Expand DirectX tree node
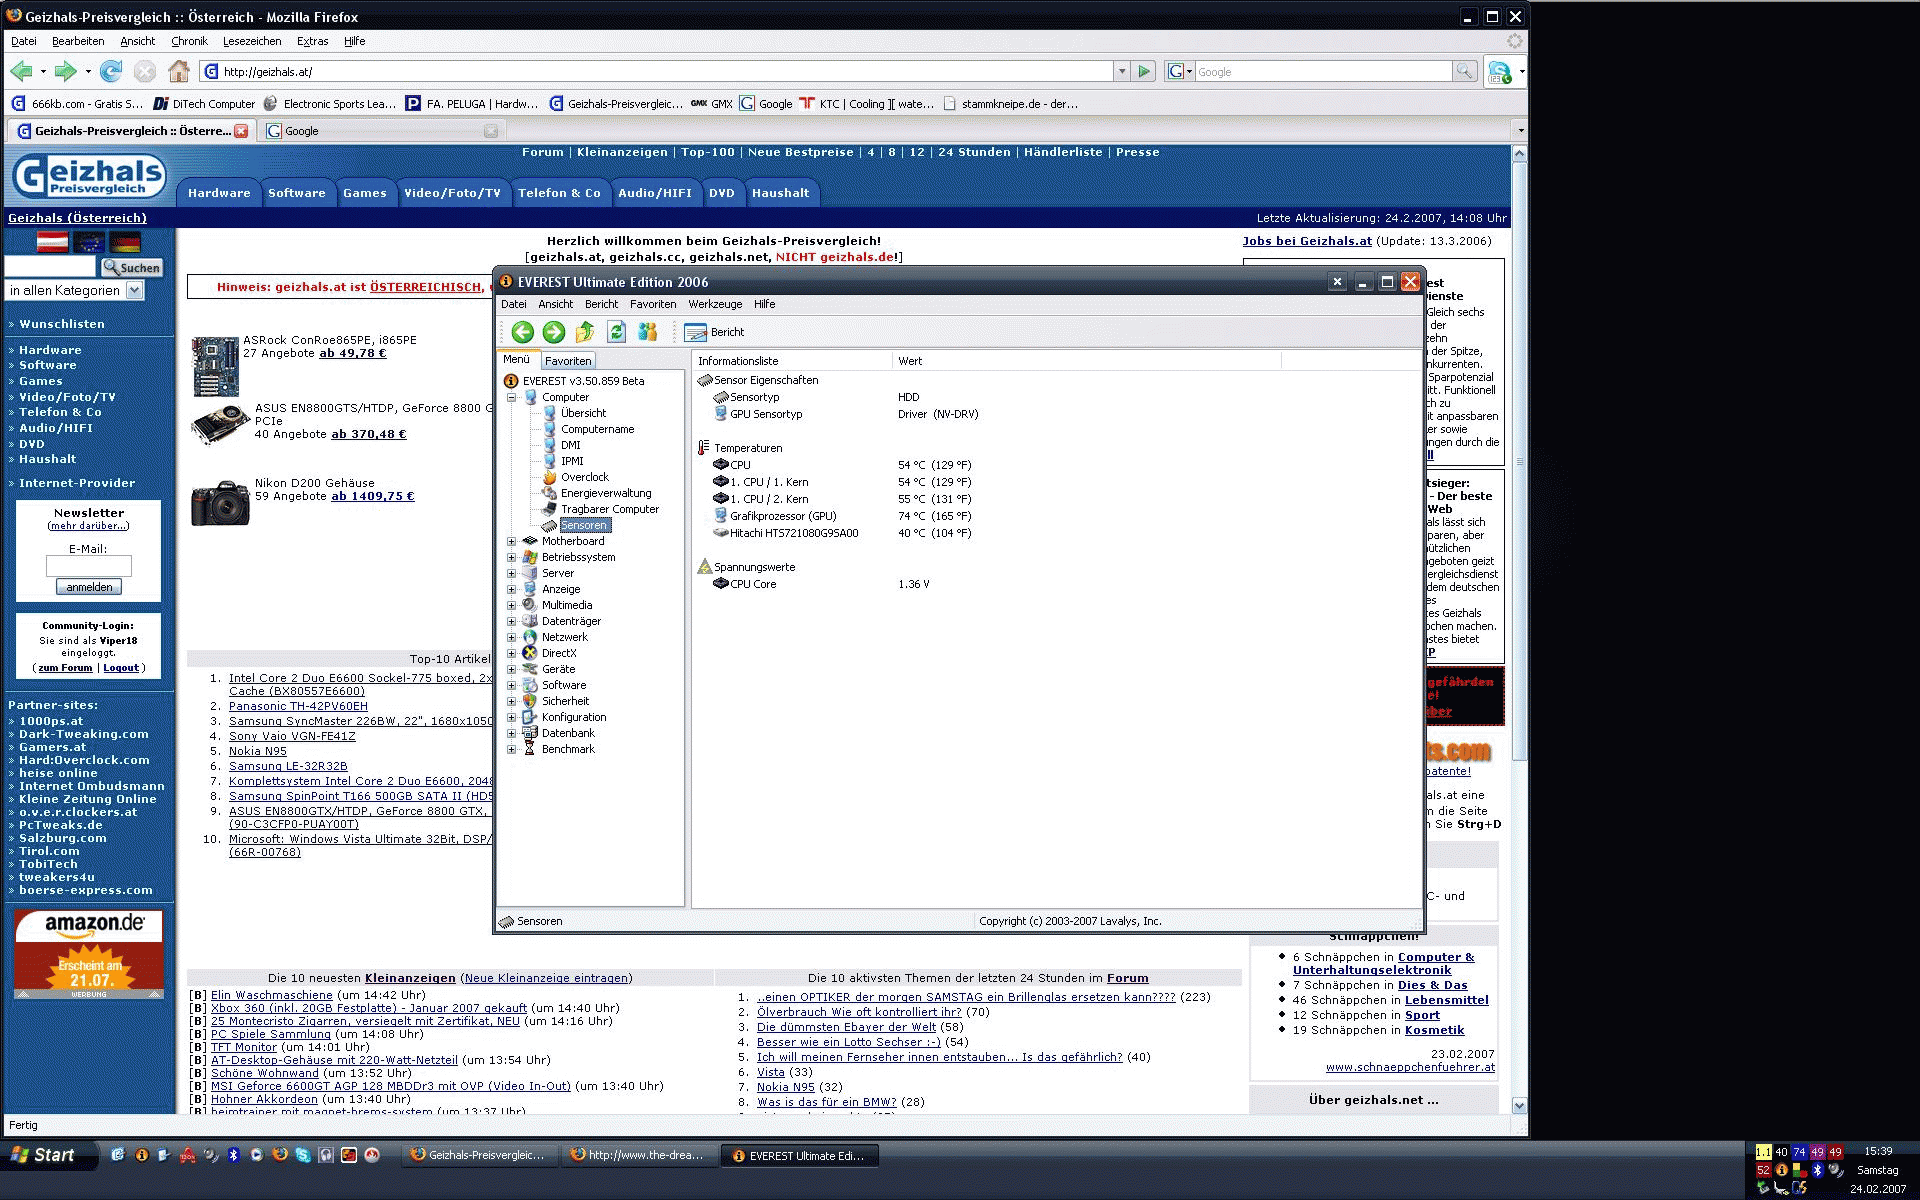 click(x=512, y=653)
